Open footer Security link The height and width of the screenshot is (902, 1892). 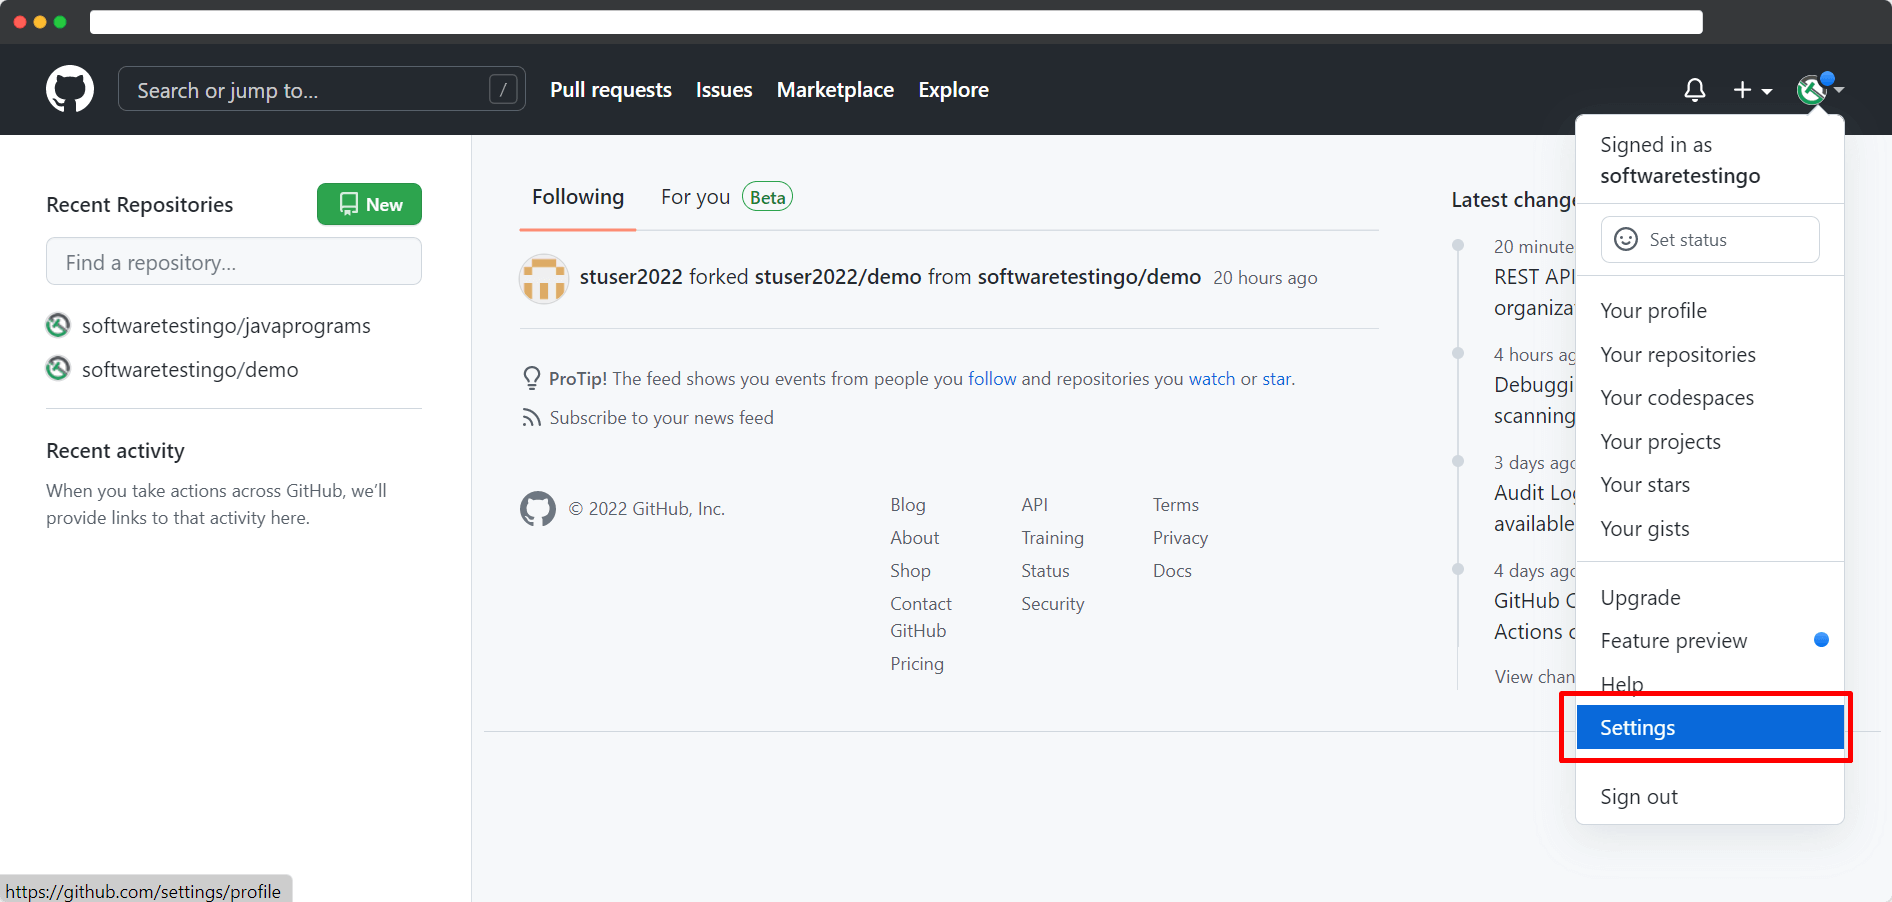(1052, 604)
